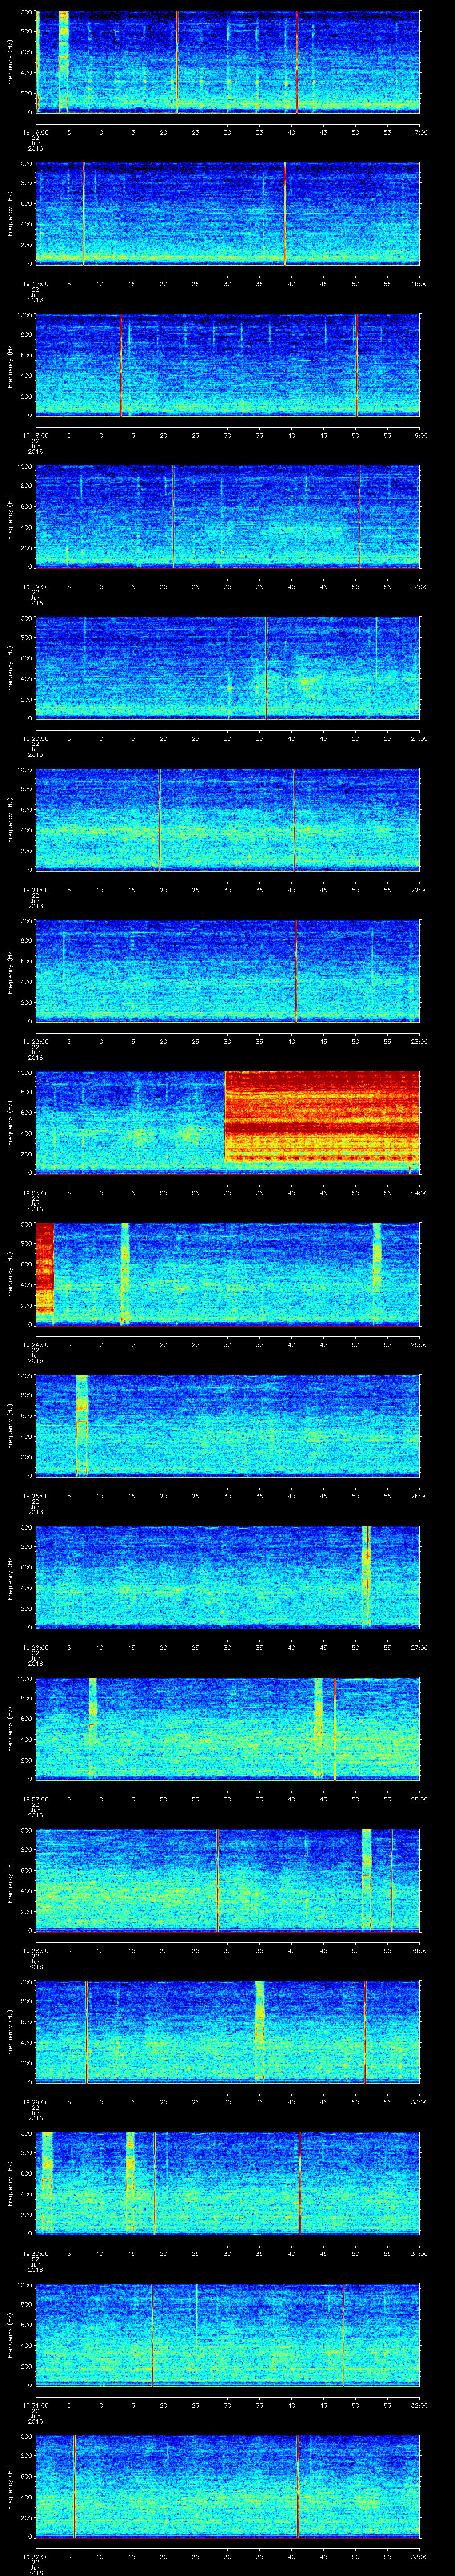This screenshot has width=455, height=2576.
Task: Click the red vertical line near 41 s in 19:22 spectrogram
Action: click(x=297, y=970)
